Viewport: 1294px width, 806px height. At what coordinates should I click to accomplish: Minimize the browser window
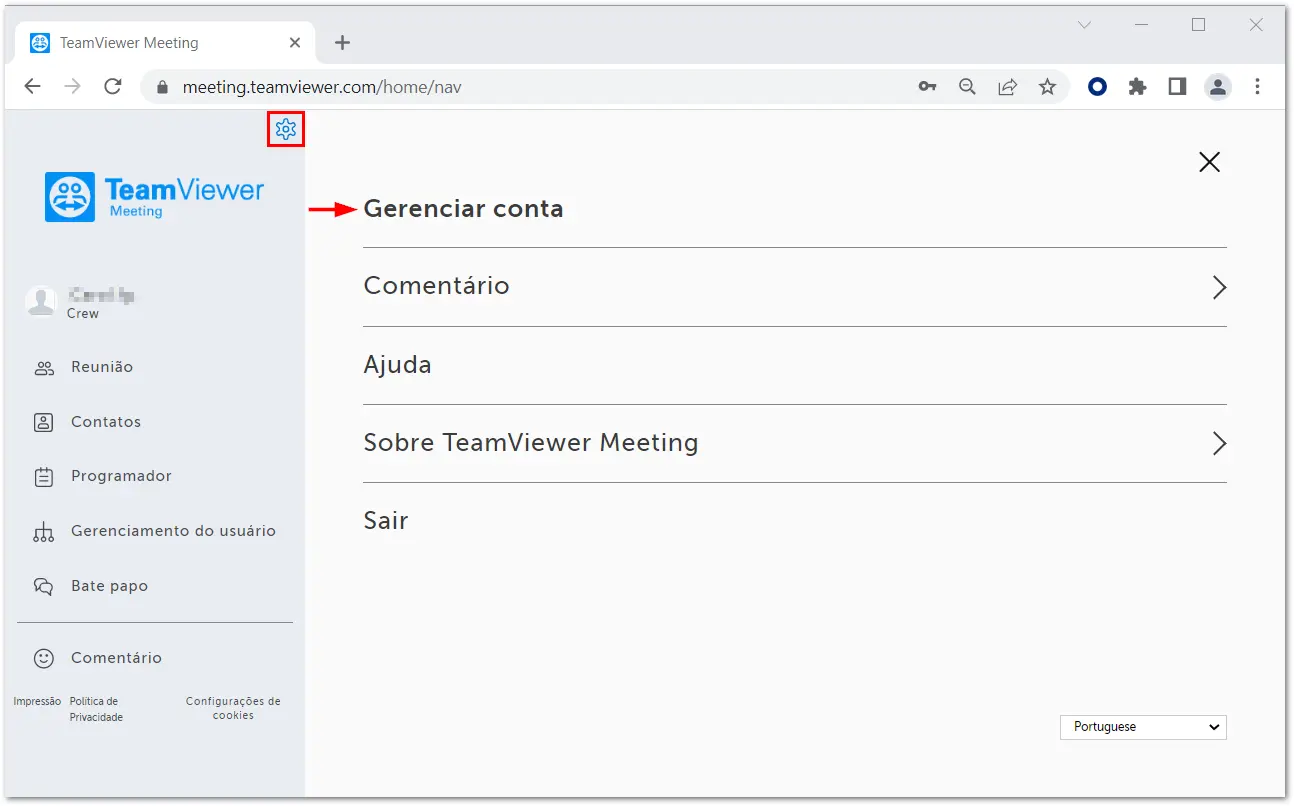pyautogui.click(x=1142, y=25)
